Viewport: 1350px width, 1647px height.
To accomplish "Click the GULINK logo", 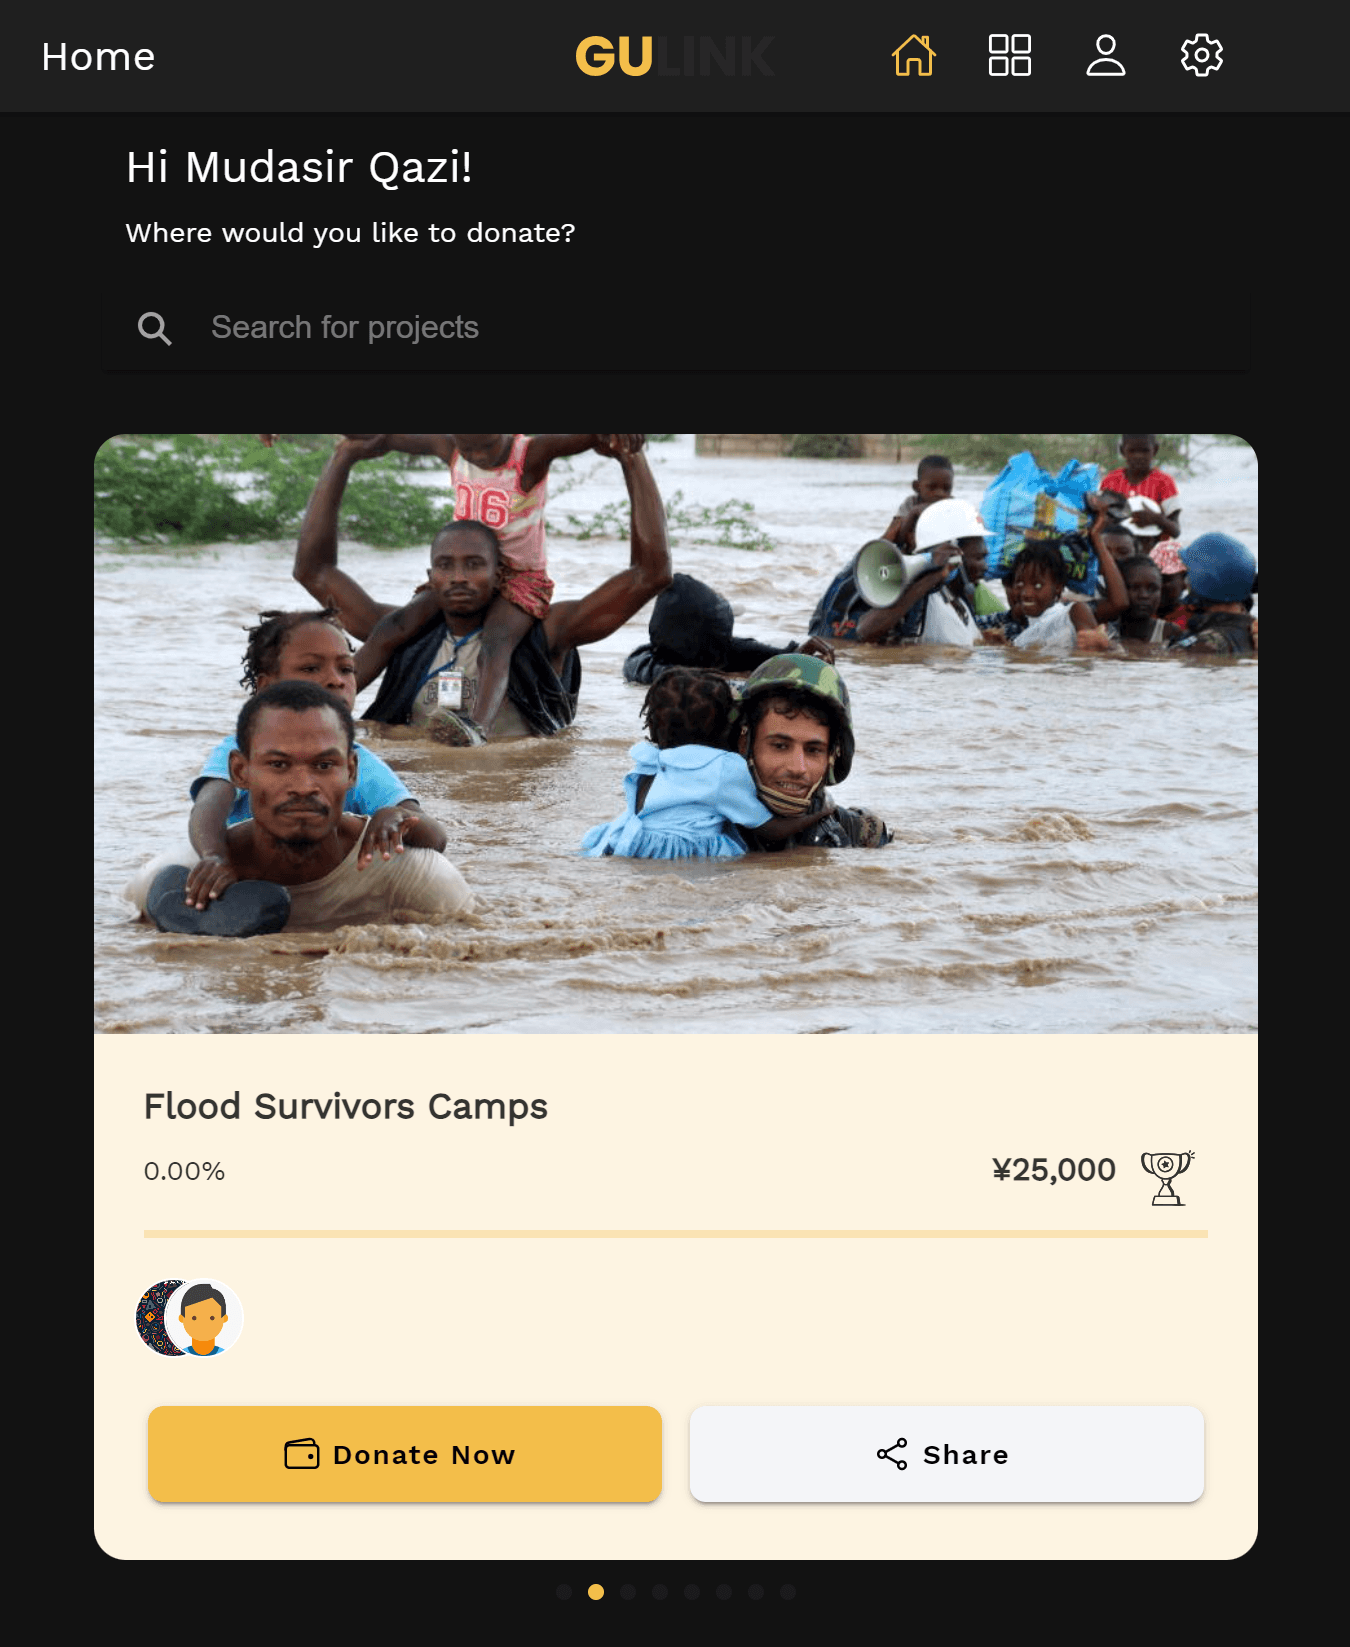I will pyautogui.click(x=675, y=57).
